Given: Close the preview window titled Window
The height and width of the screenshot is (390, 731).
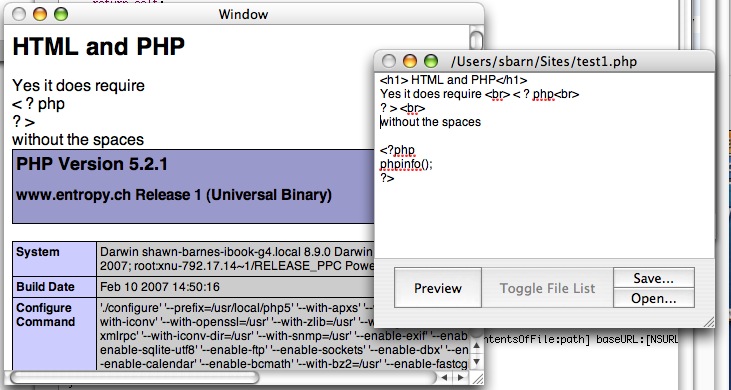Looking at the screenshot, I should (19, 14).
